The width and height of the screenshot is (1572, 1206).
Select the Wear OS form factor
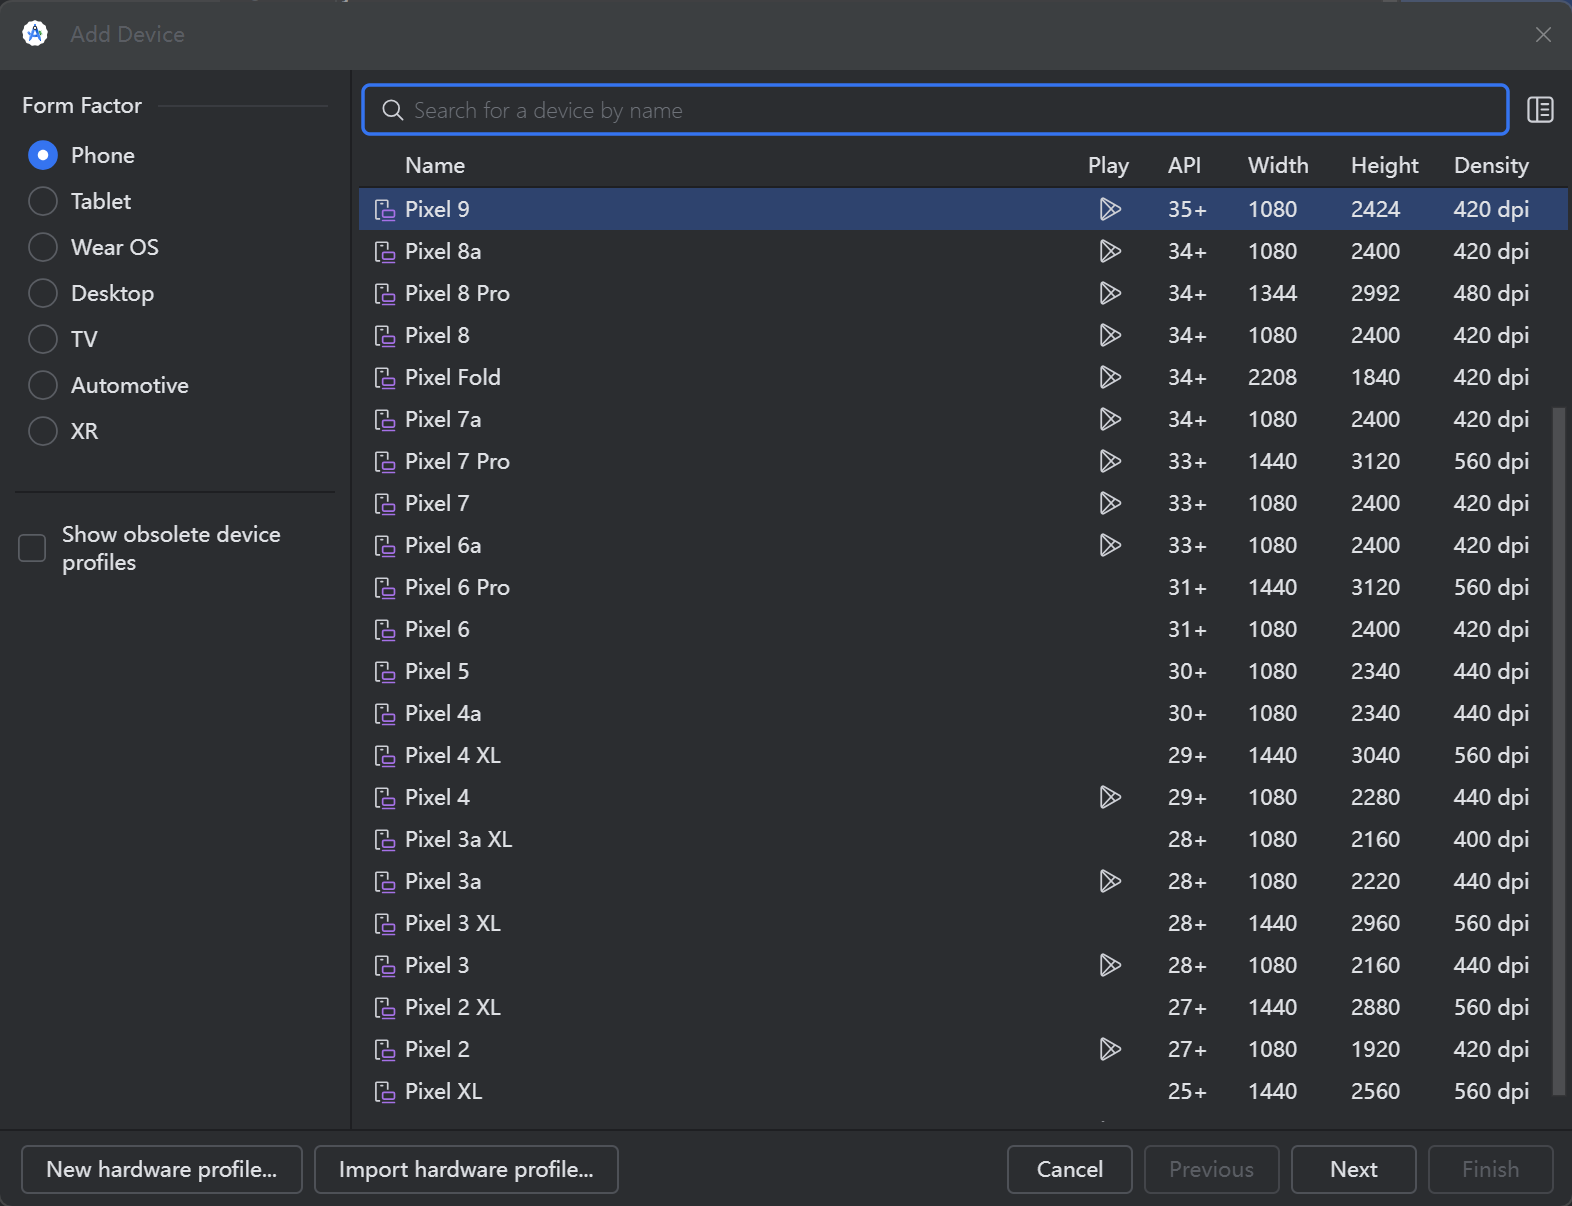[x=43, y=247]
